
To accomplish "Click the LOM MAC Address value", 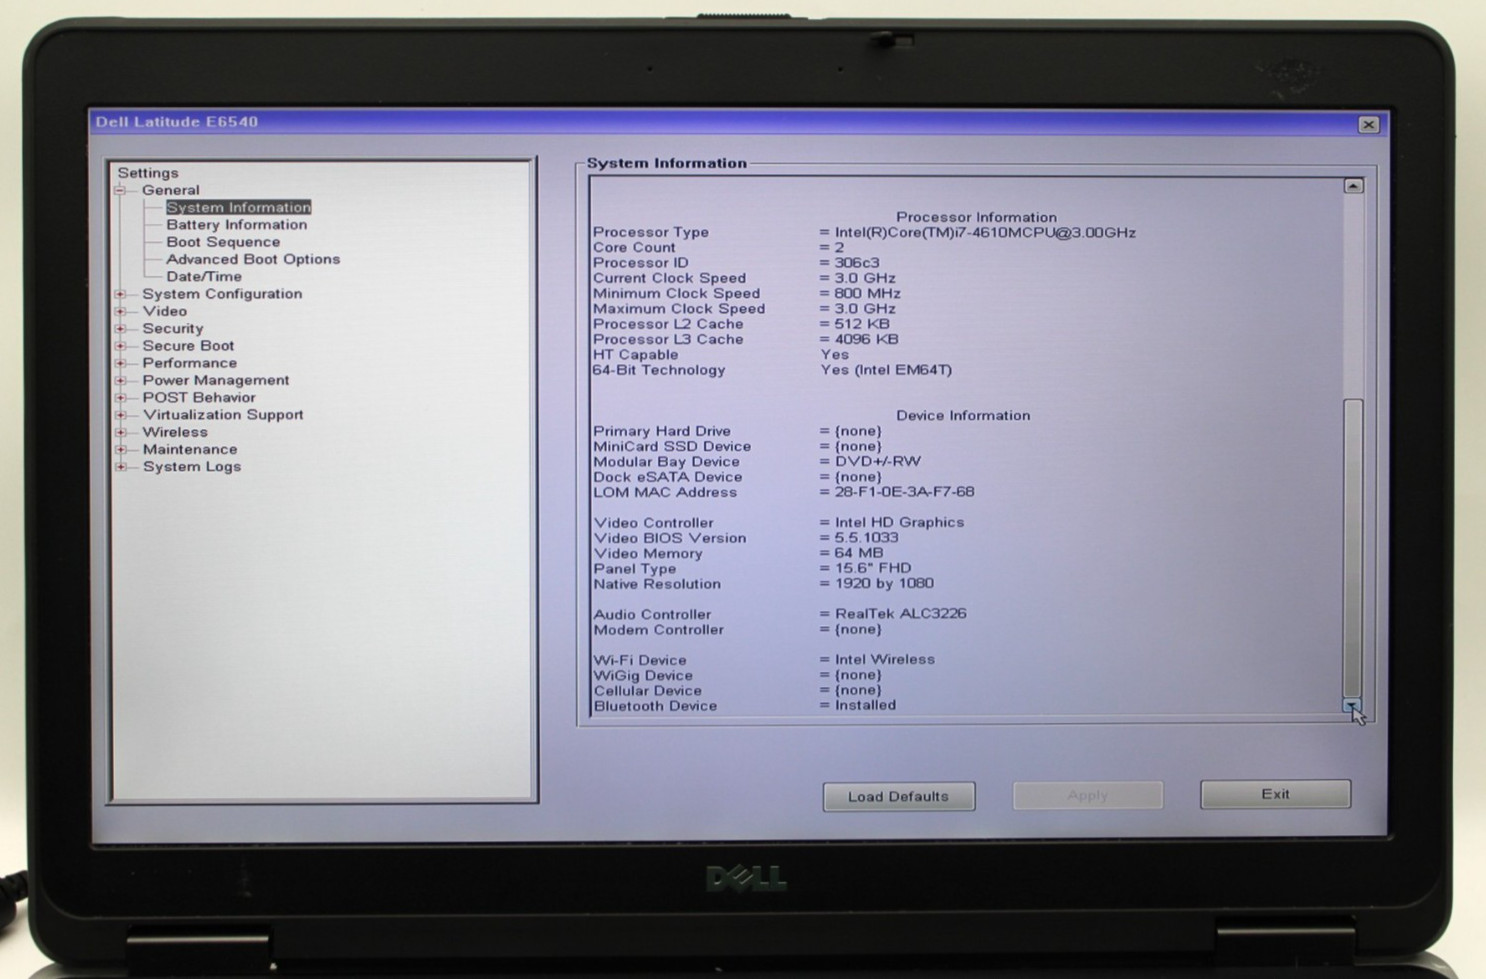I will pyautogui.click(x=904, y=492).
